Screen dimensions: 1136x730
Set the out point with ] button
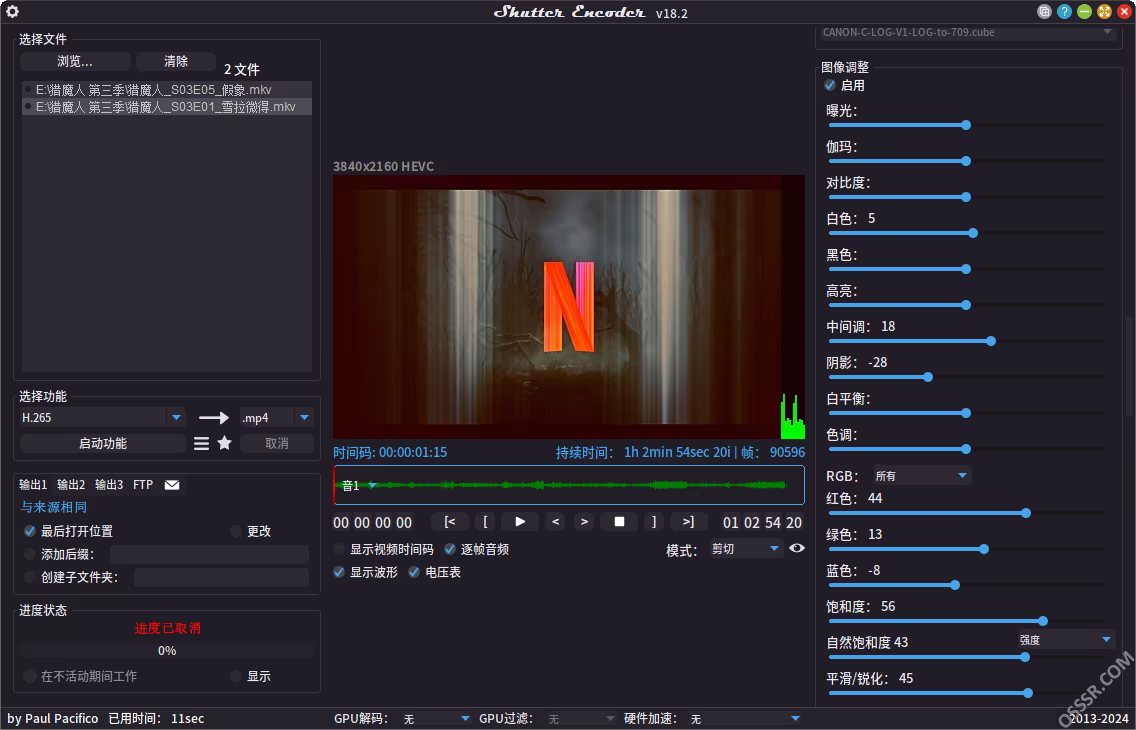click(x=653, y=521)
